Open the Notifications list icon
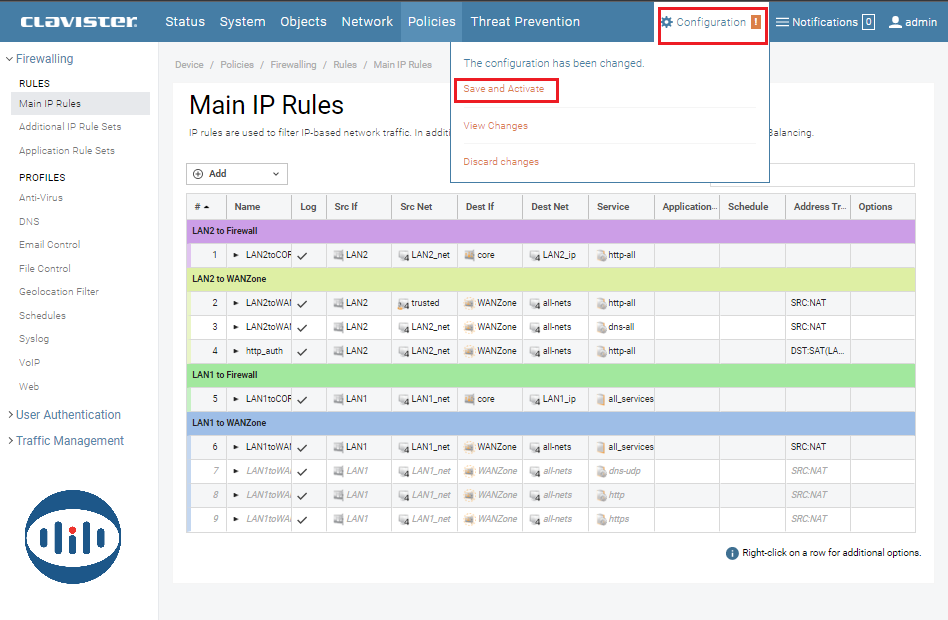The height and width of the screenshot is (620, 948). [783, 22]
